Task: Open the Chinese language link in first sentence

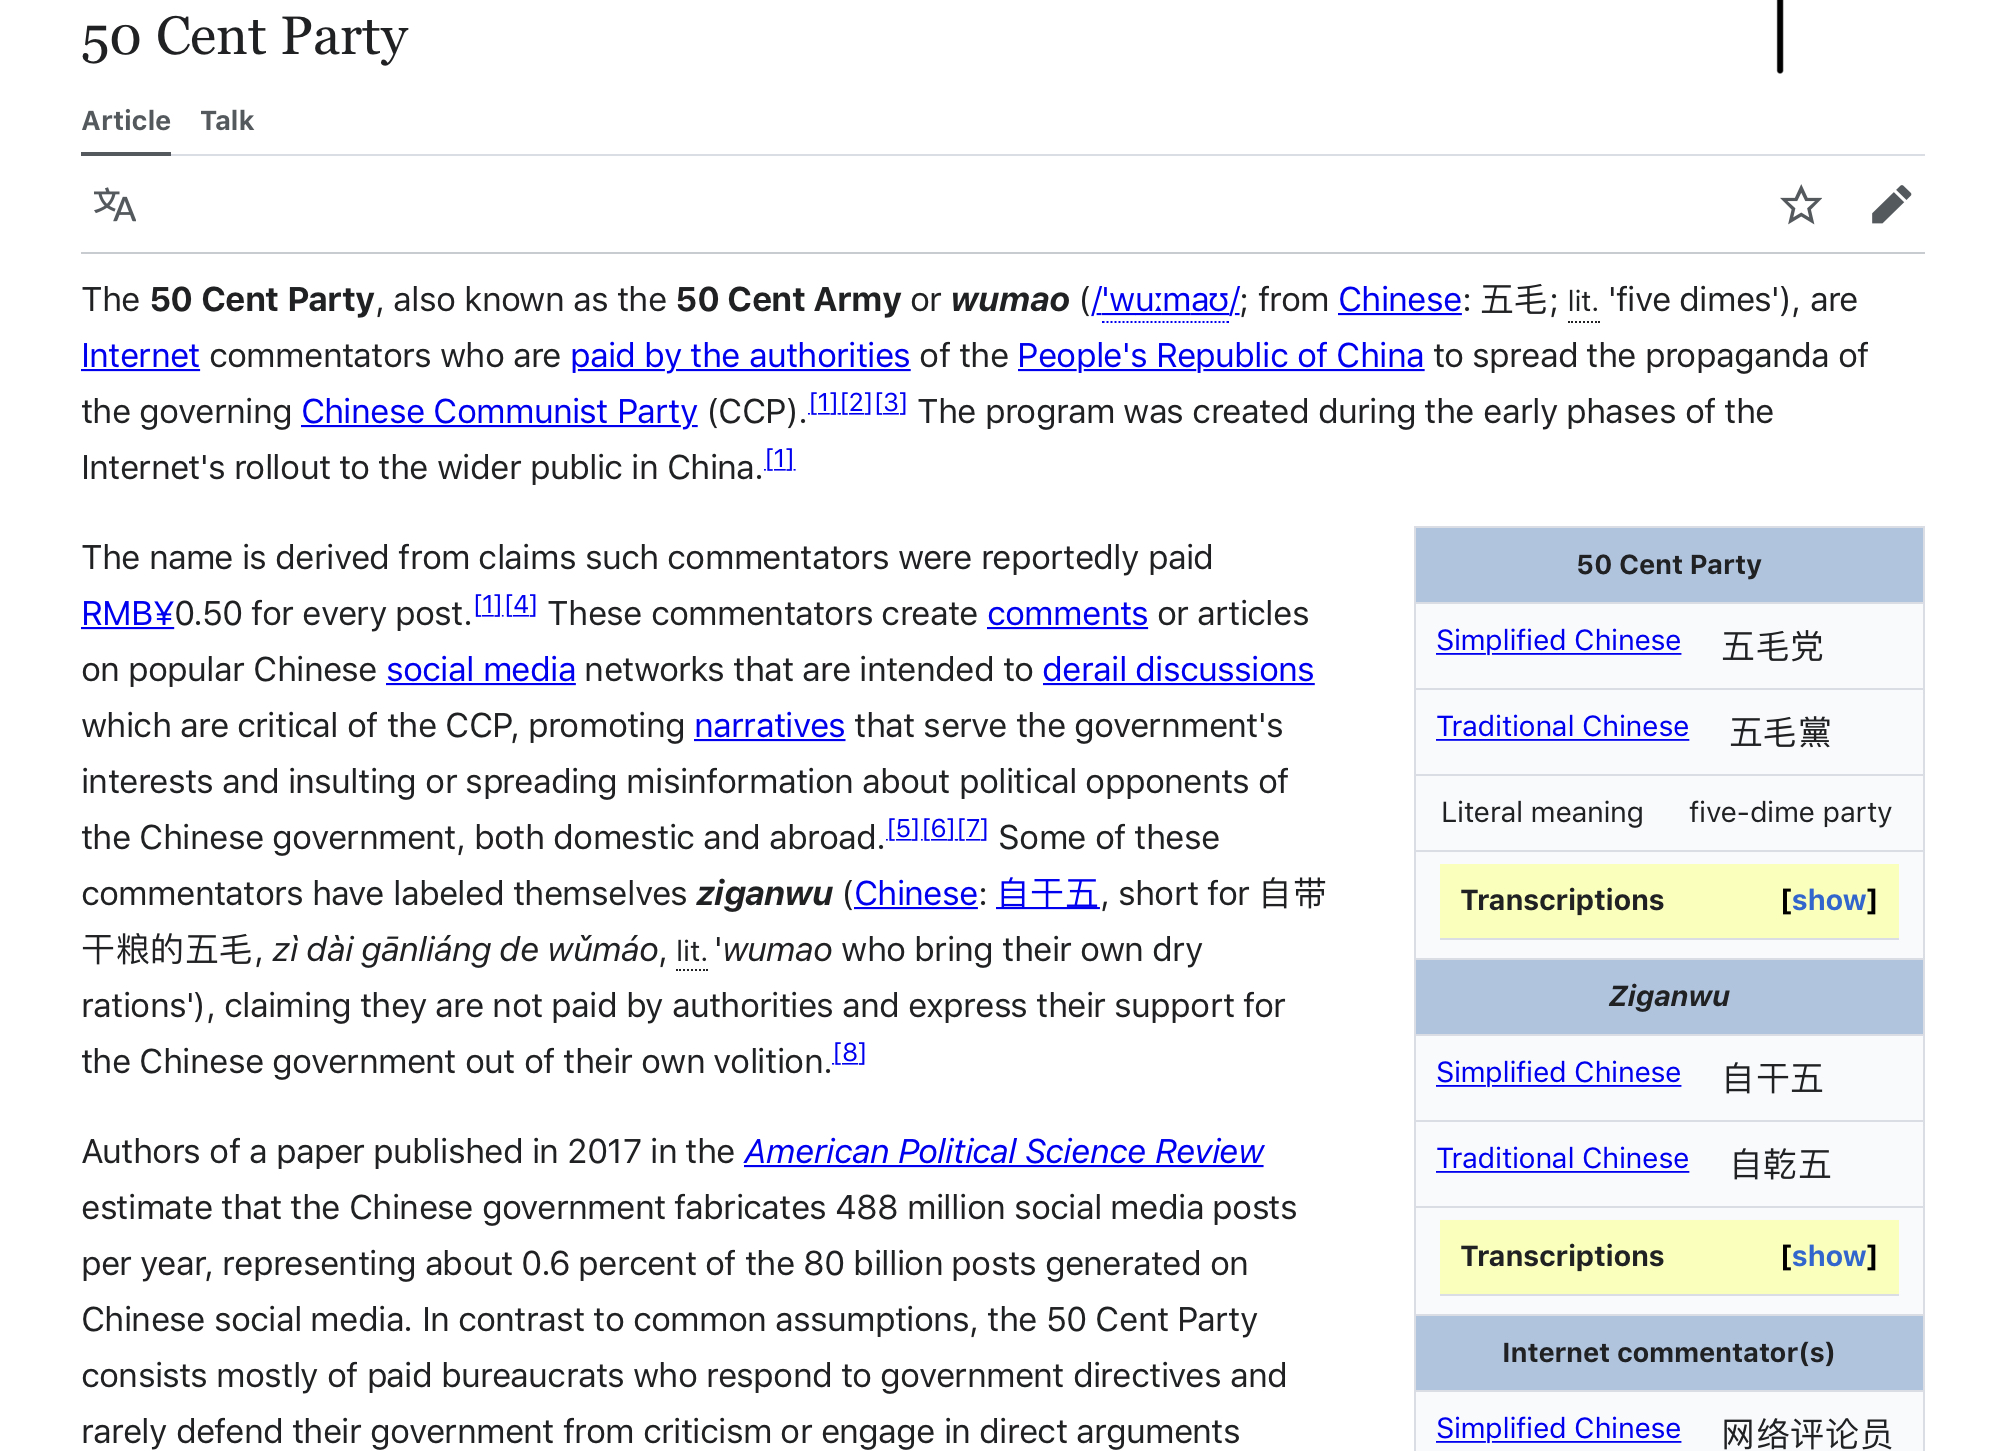Action: [1400, 300]
